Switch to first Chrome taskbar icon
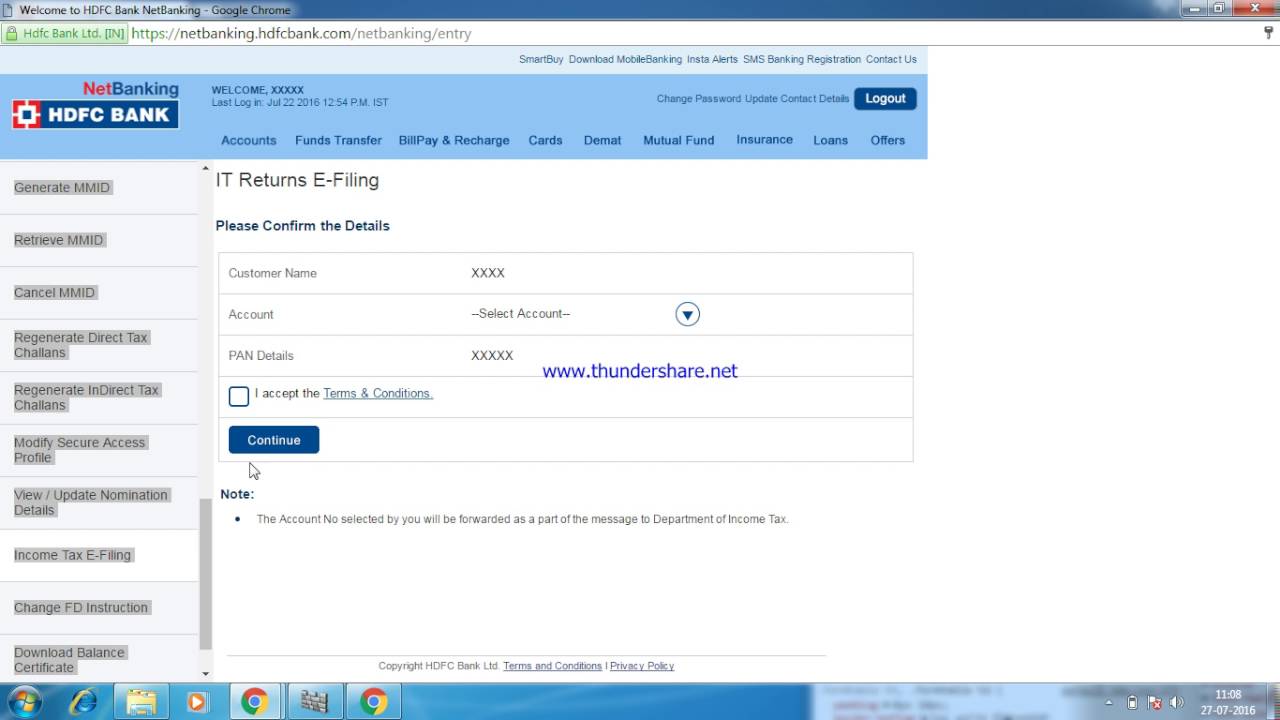 254,702
